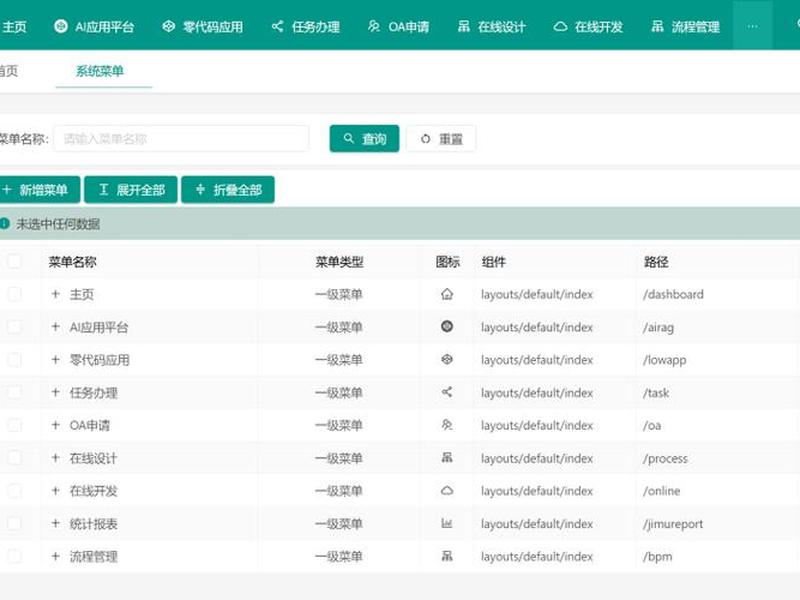Viewport: 800px width, 600px height.
Task: Click the cloud icon in 在线开发 row
Action: tap(447, 490)
